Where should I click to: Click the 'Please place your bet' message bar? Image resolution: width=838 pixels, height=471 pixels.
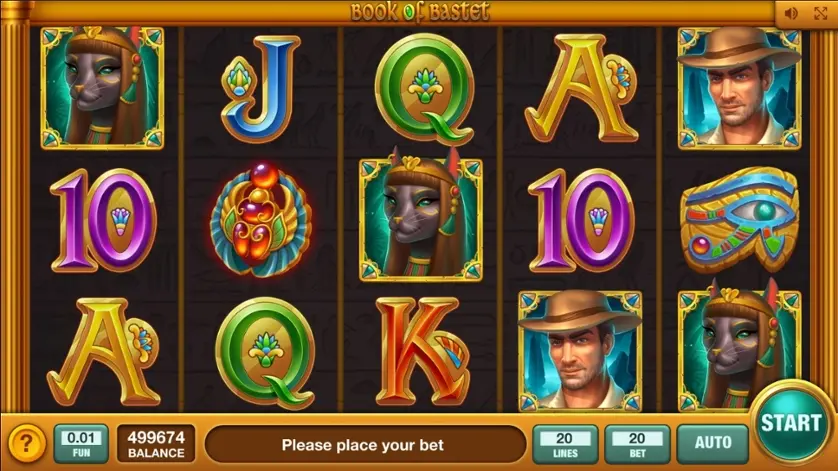click(365, 444)
